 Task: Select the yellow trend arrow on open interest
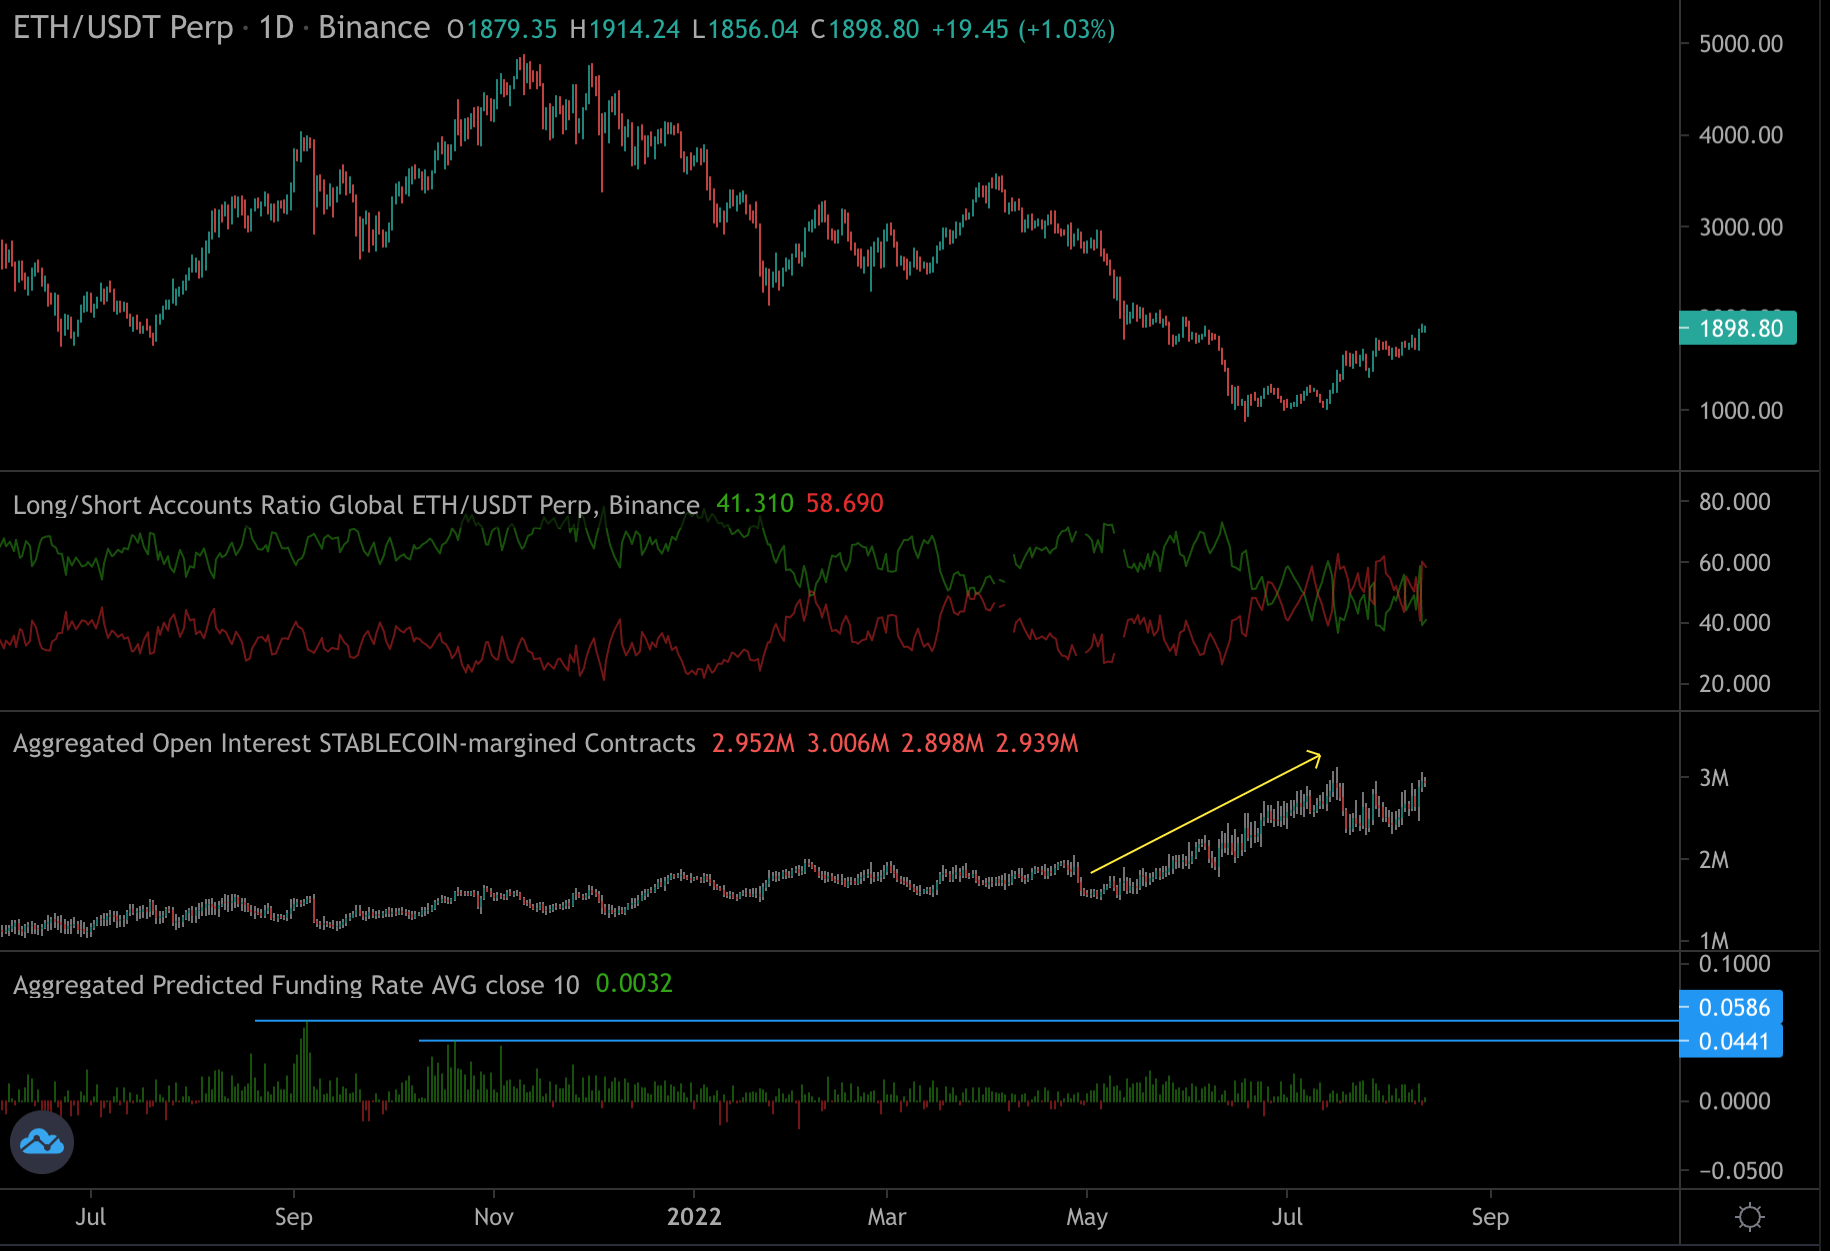pyautogui.click(x=1205, y=813)
